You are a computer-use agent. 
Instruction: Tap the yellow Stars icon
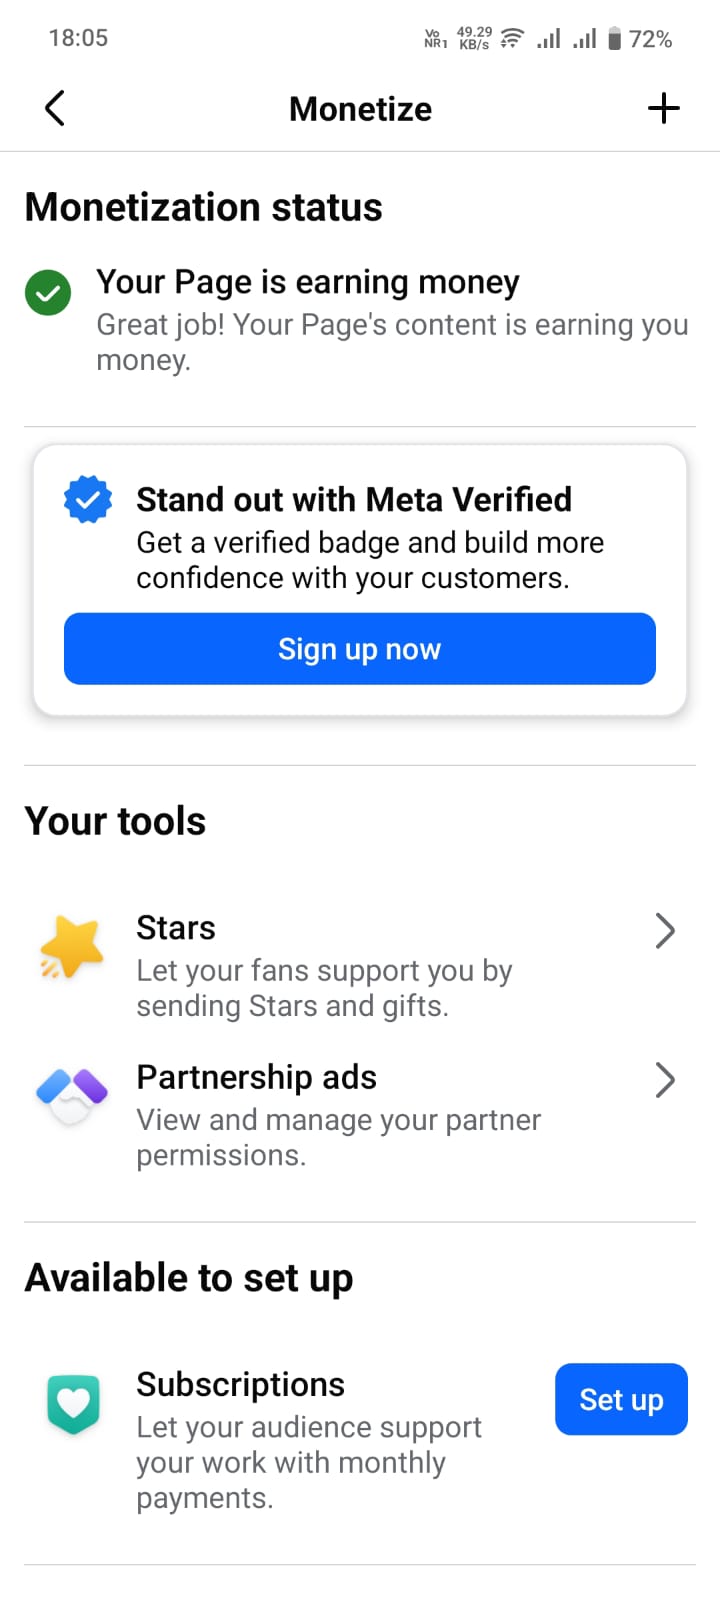[x=72, y=947]
